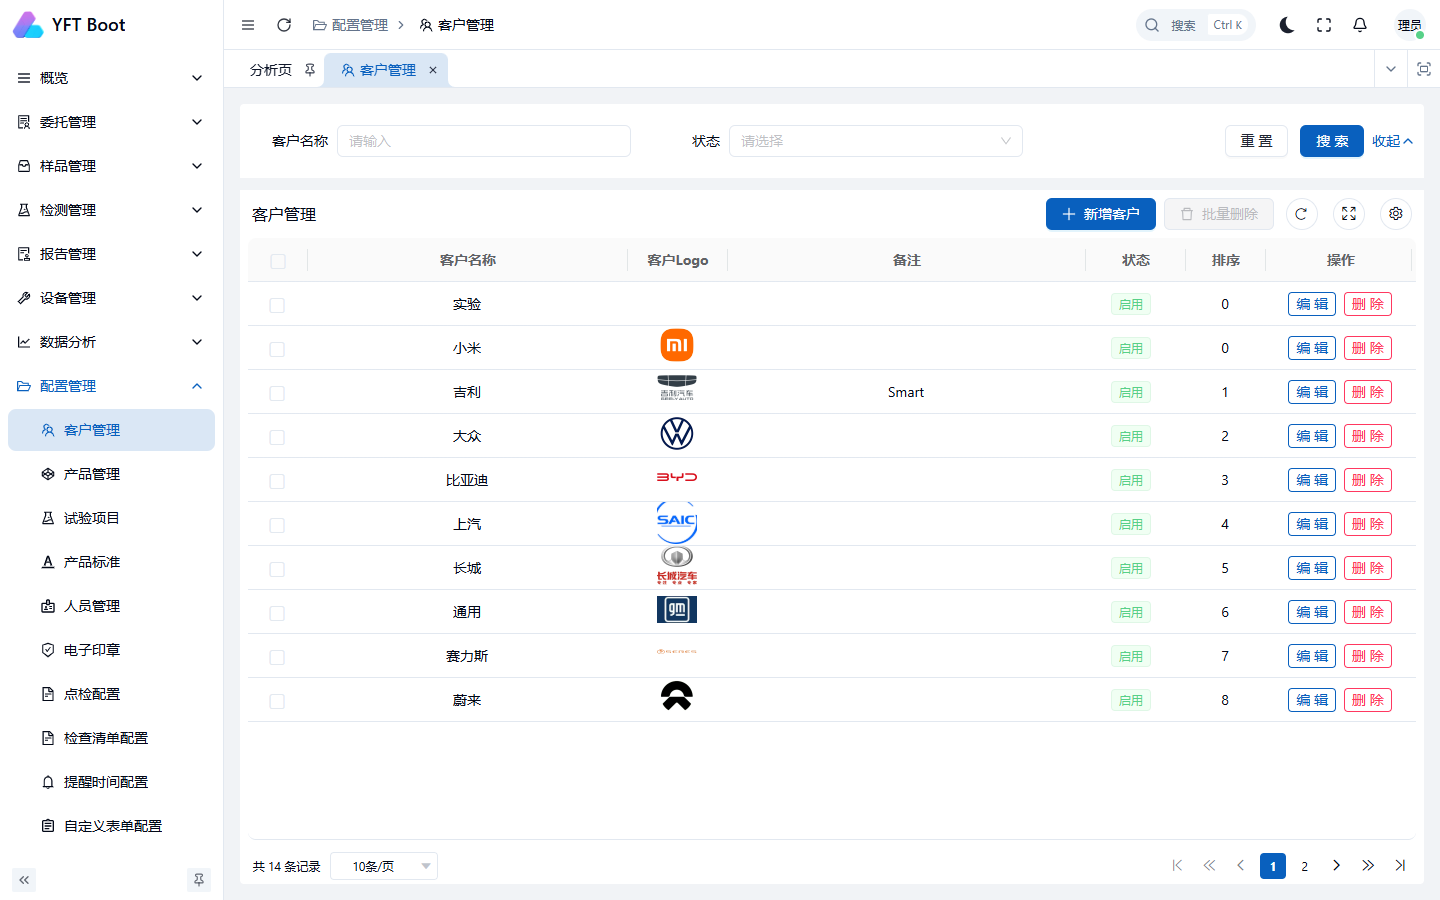Select the 蔚来 row checkbox

pyautogui.click(x=277, y=701)
